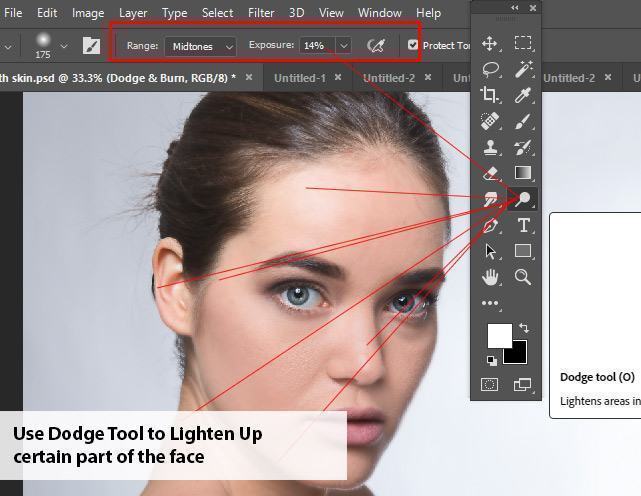
Task: Open the Filter menu
Action: 261,13
